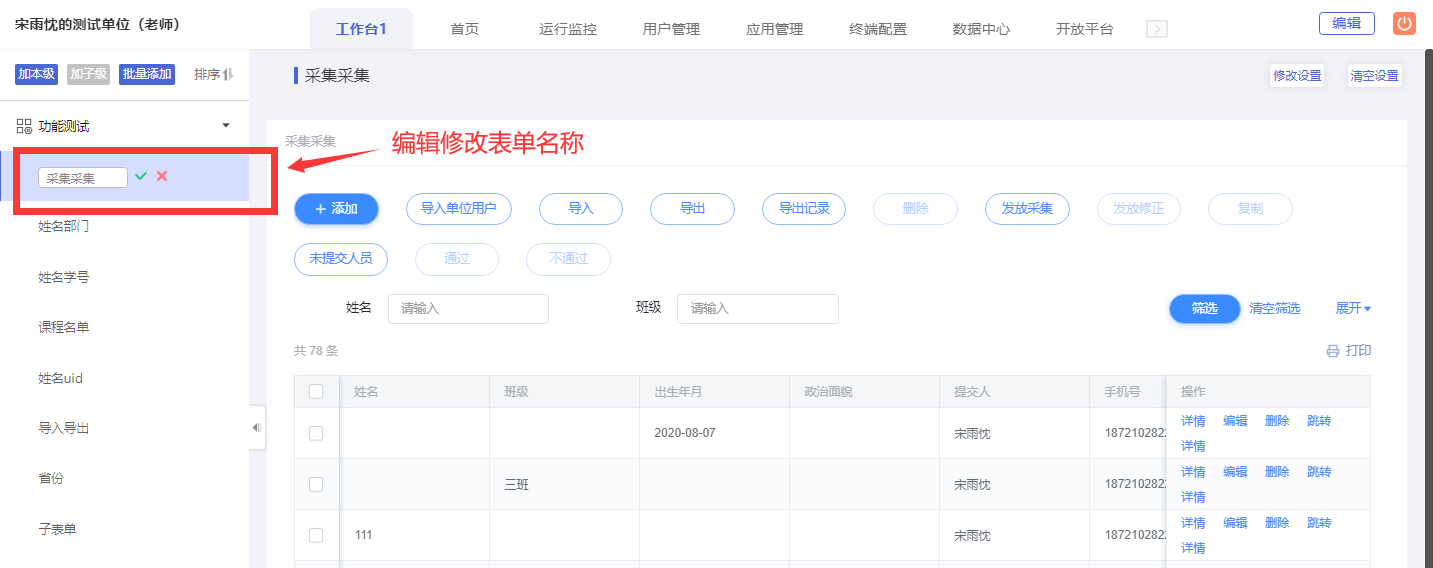
Task: Click the form name rename text box
Action: (x=83, y=177)
